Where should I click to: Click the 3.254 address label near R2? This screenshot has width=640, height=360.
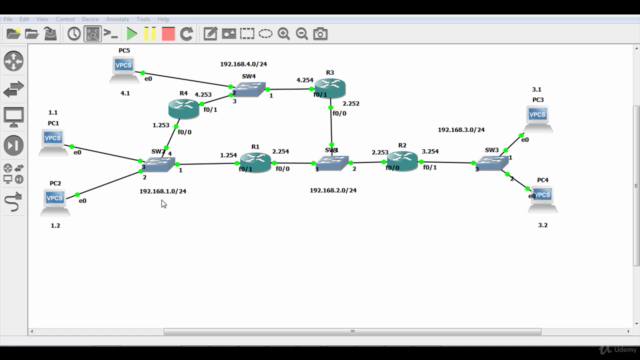pos(430,151)
